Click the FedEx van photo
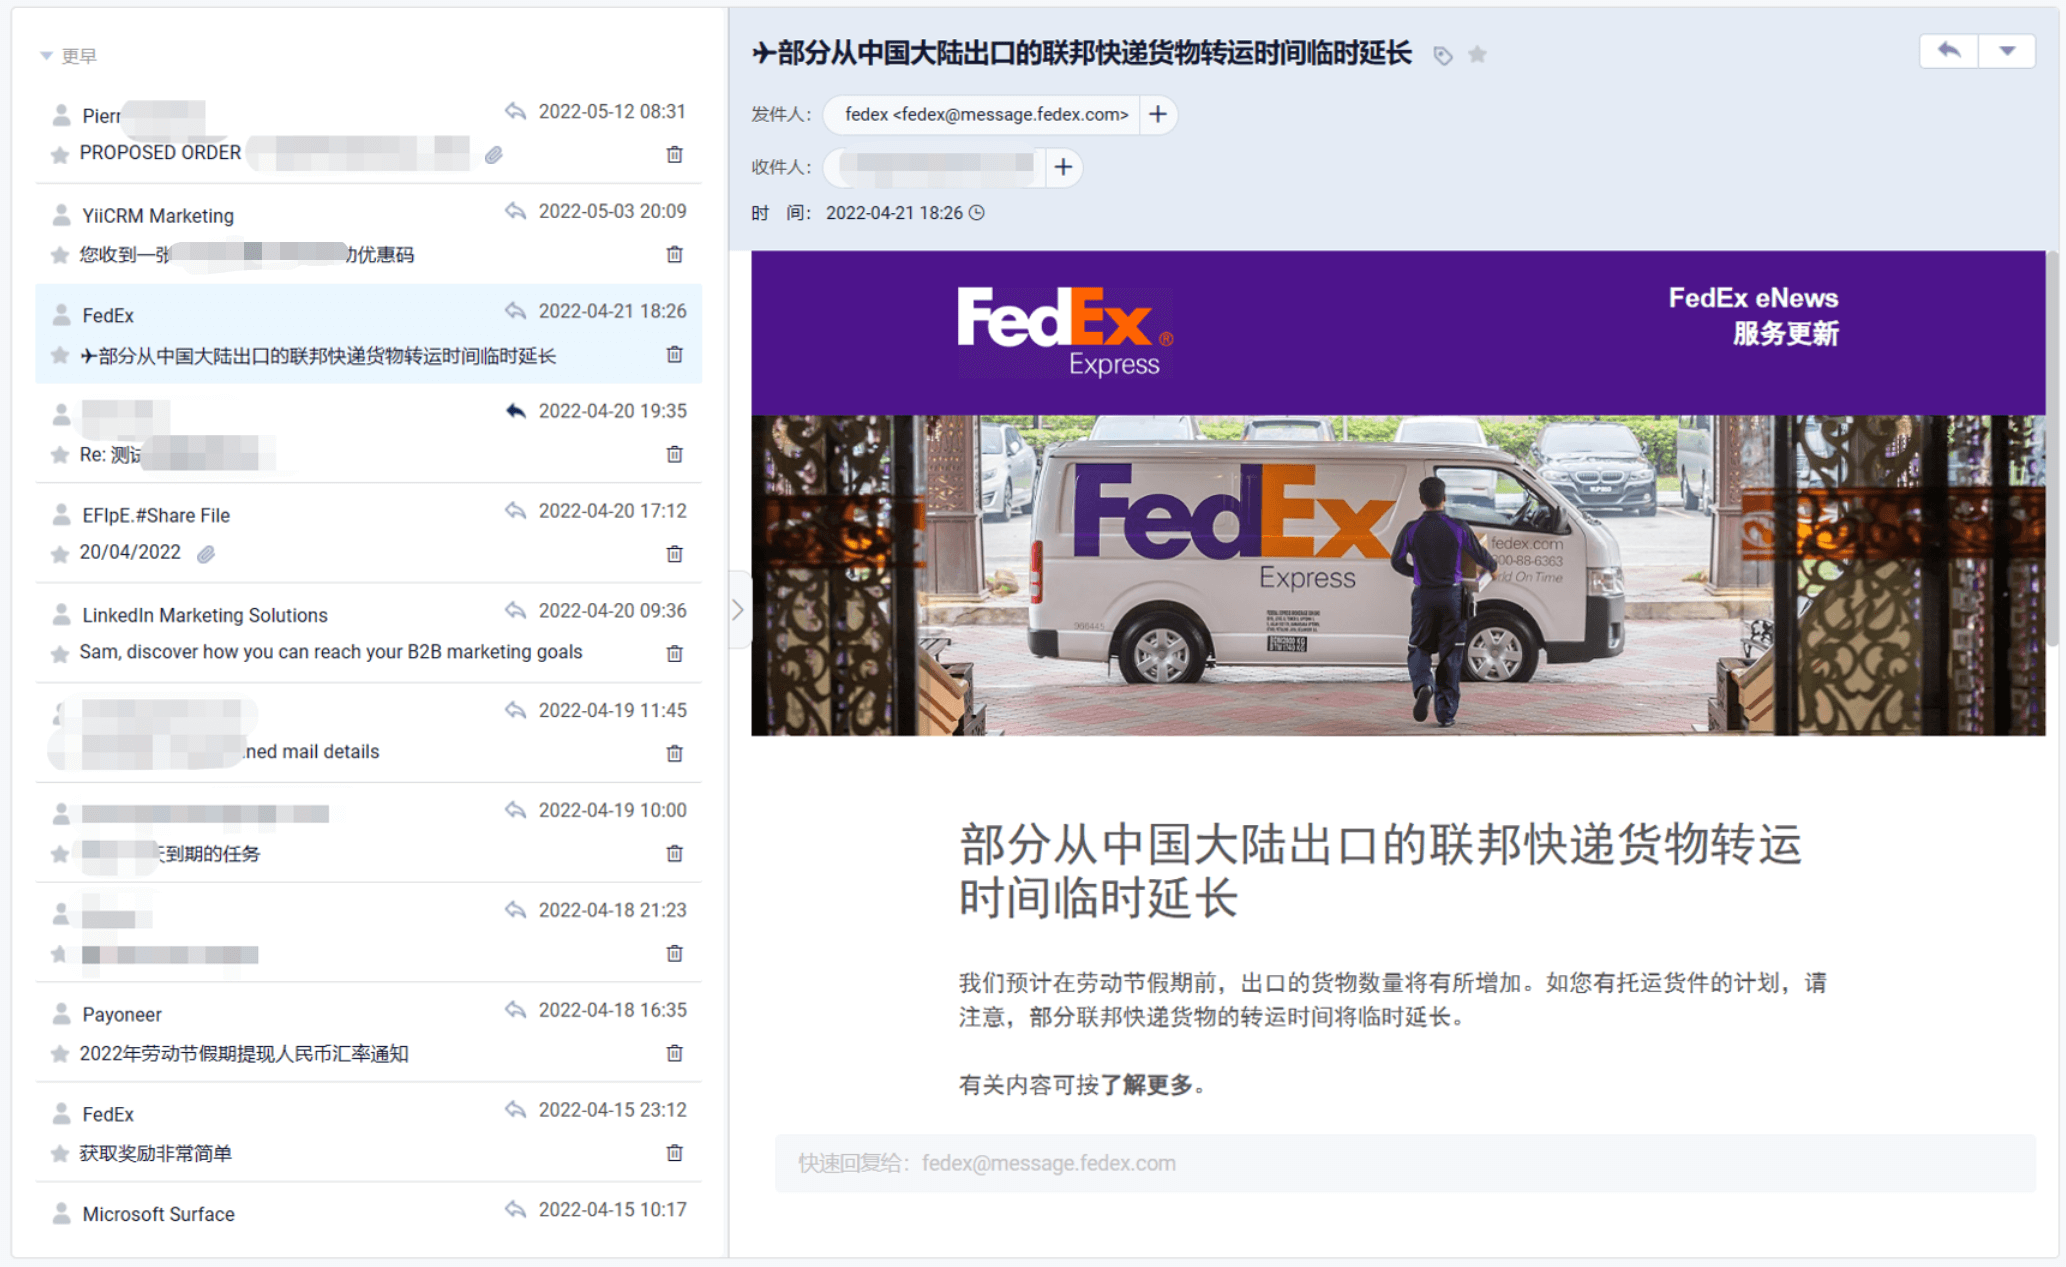 (x=1398, y=576)
